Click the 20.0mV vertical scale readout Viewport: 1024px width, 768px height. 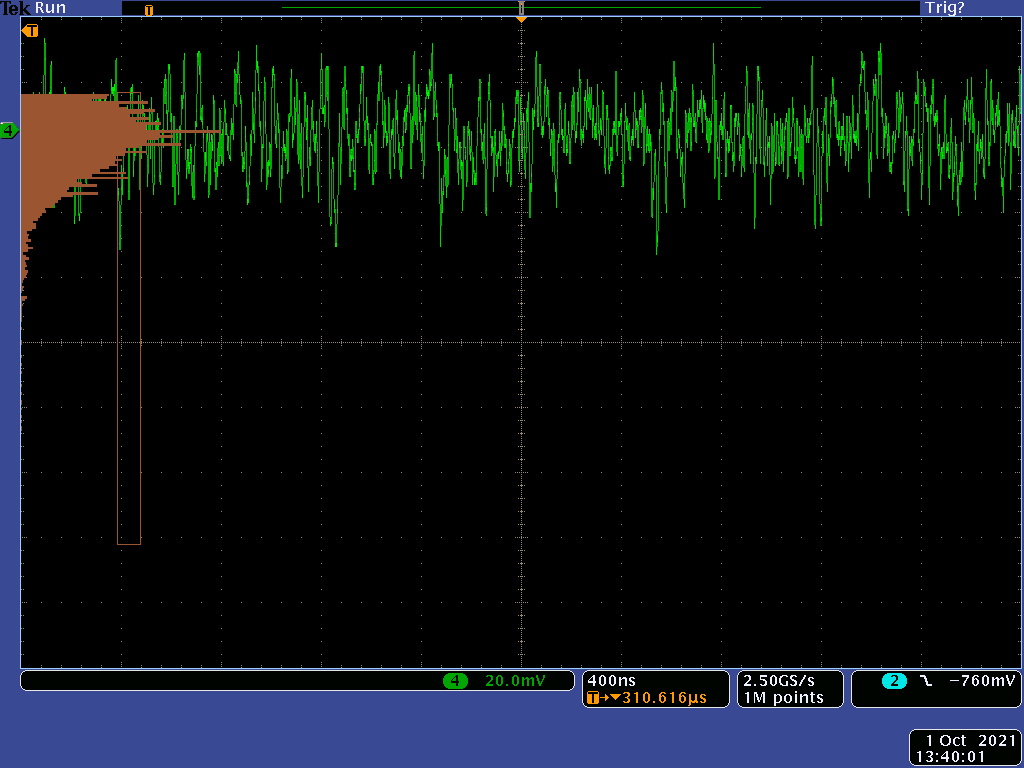tap(515, 681)
